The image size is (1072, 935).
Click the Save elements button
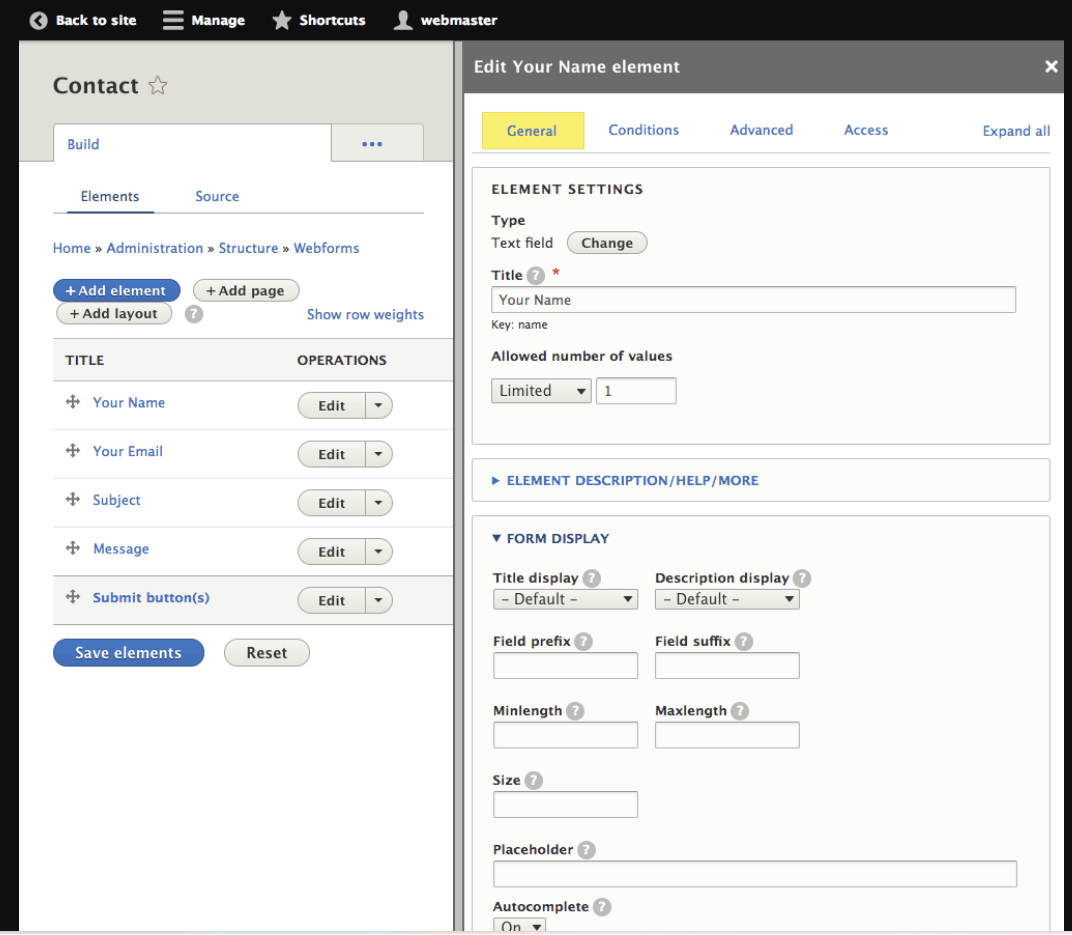(128, 652)
